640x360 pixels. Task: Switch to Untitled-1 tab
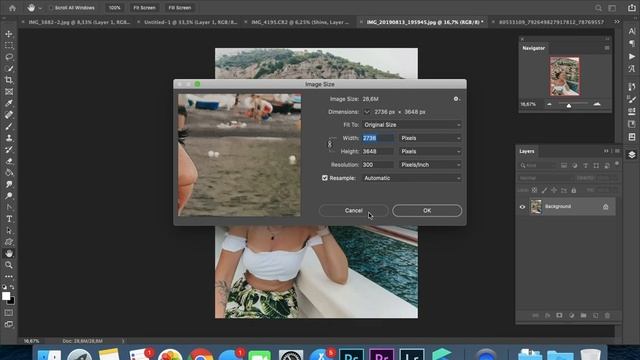click(x=191, y=22)
